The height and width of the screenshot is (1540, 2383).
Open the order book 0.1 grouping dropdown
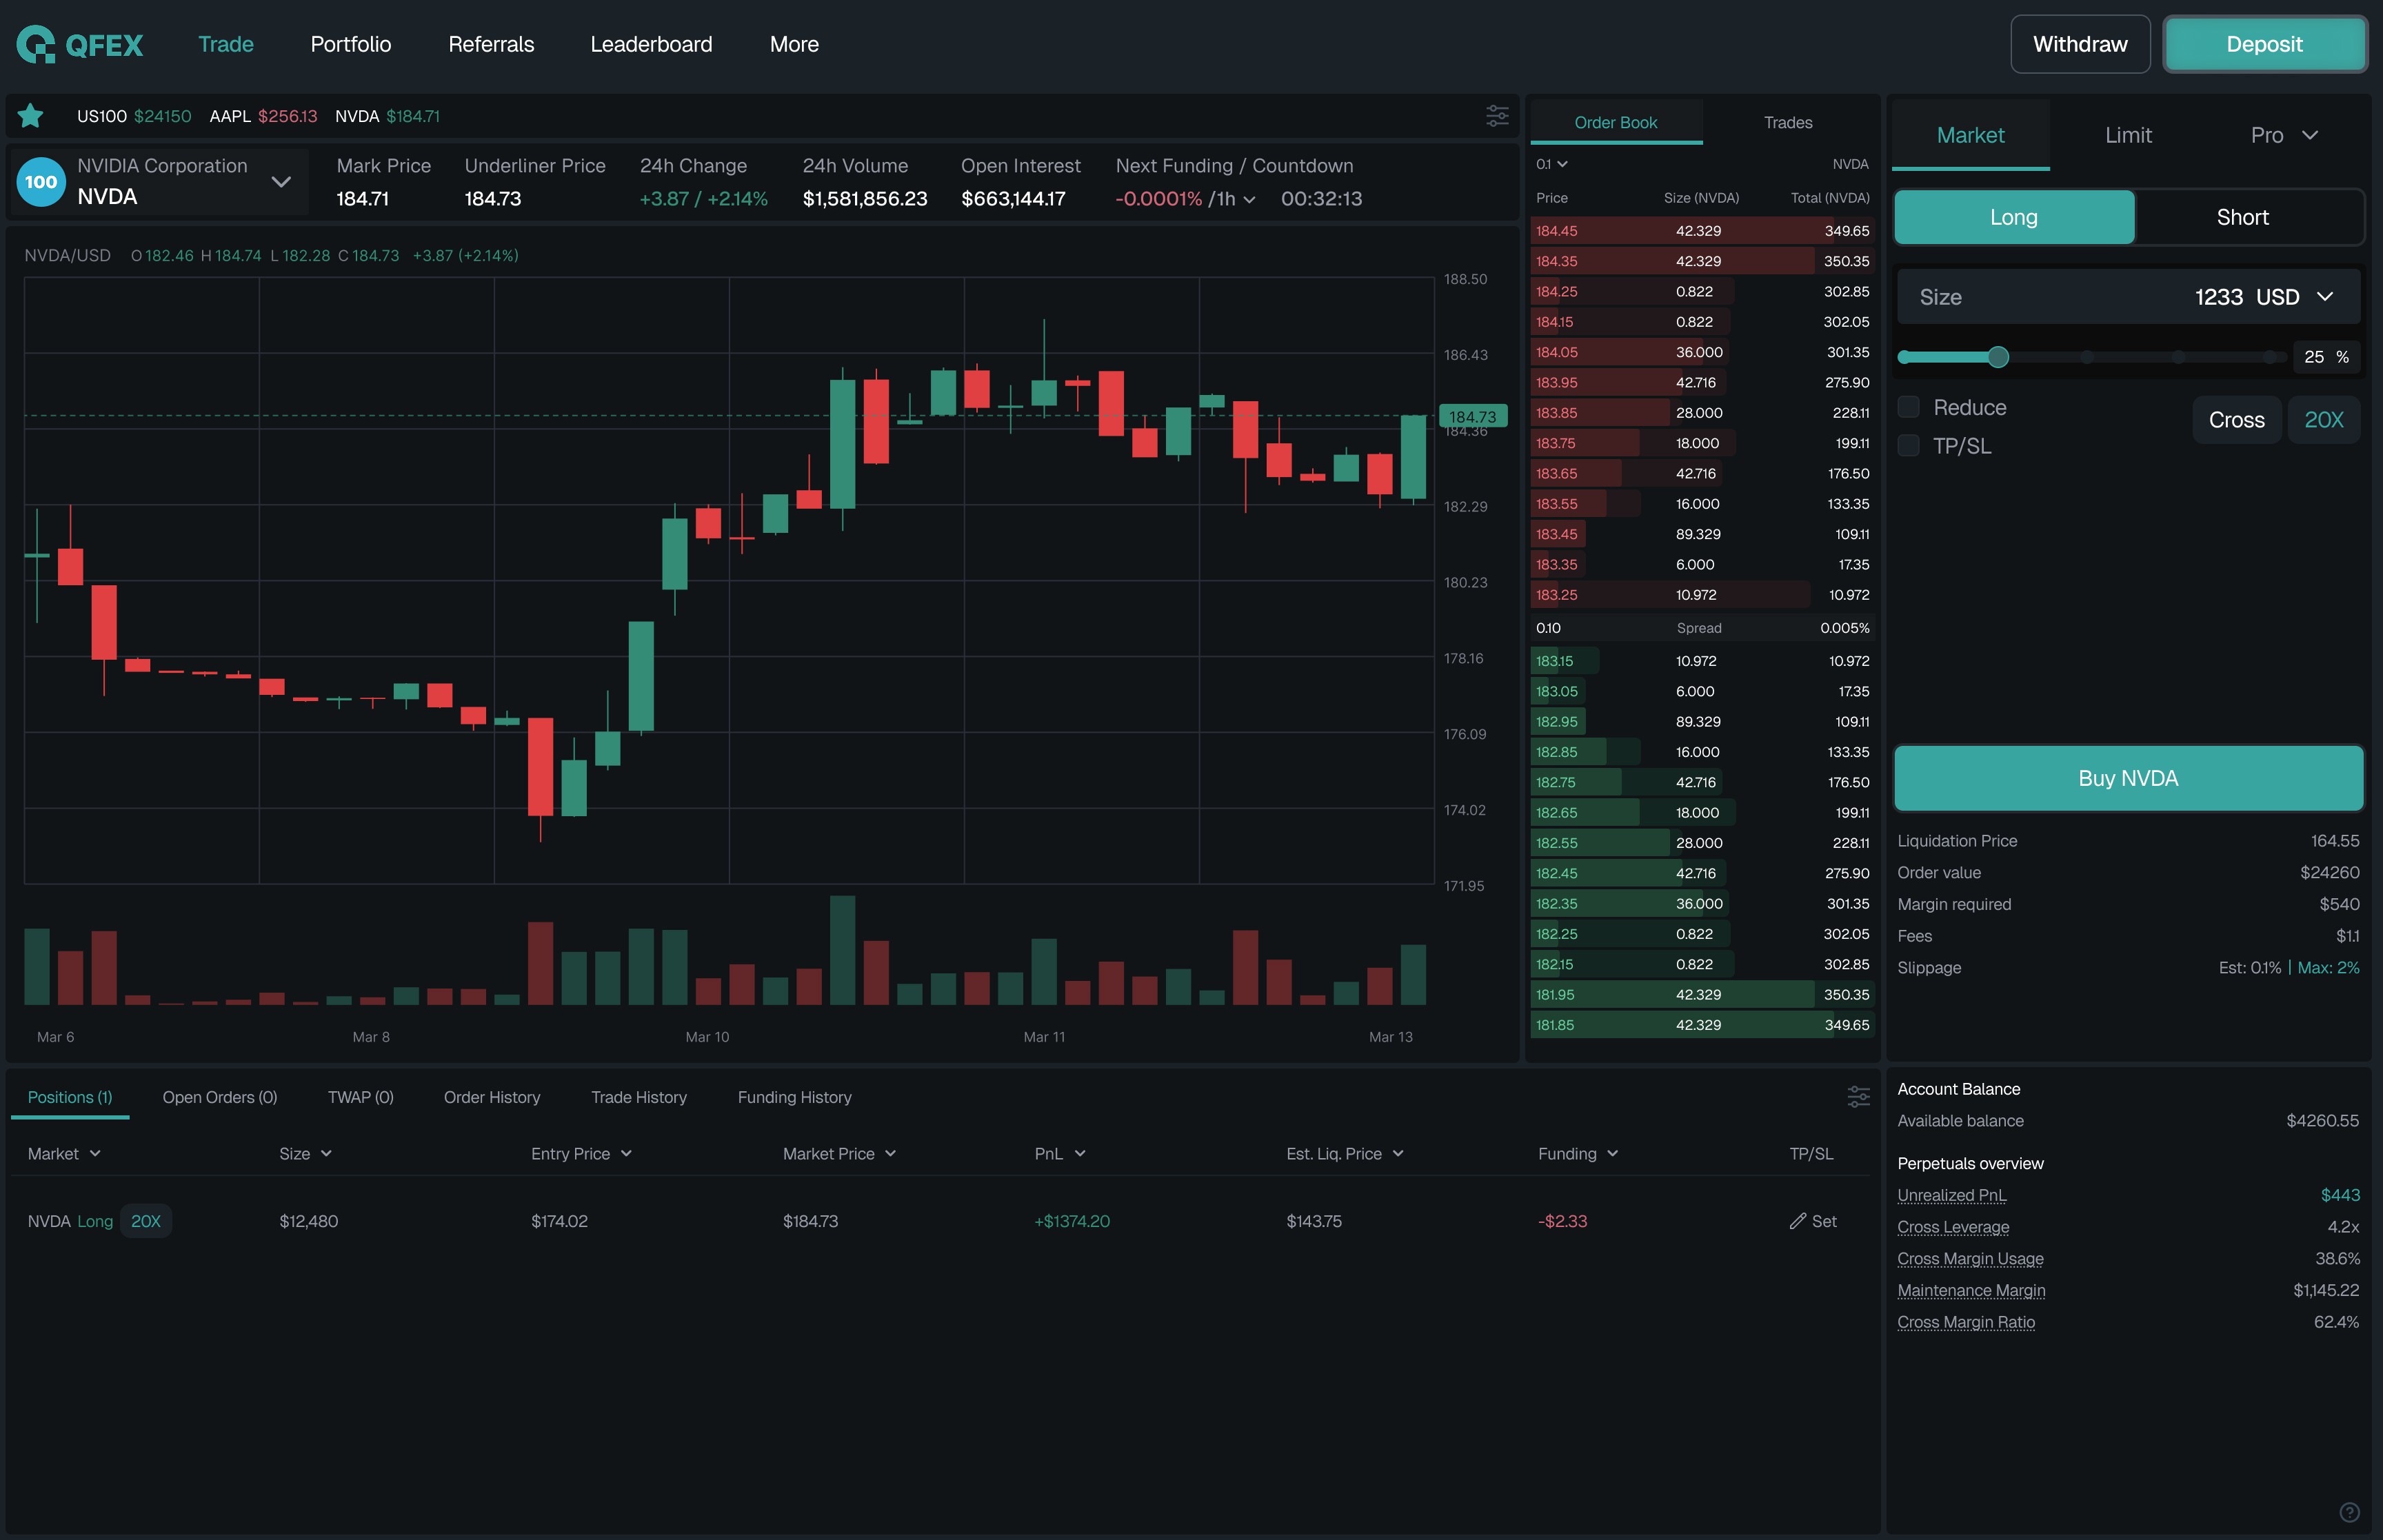coord(1551,164)
